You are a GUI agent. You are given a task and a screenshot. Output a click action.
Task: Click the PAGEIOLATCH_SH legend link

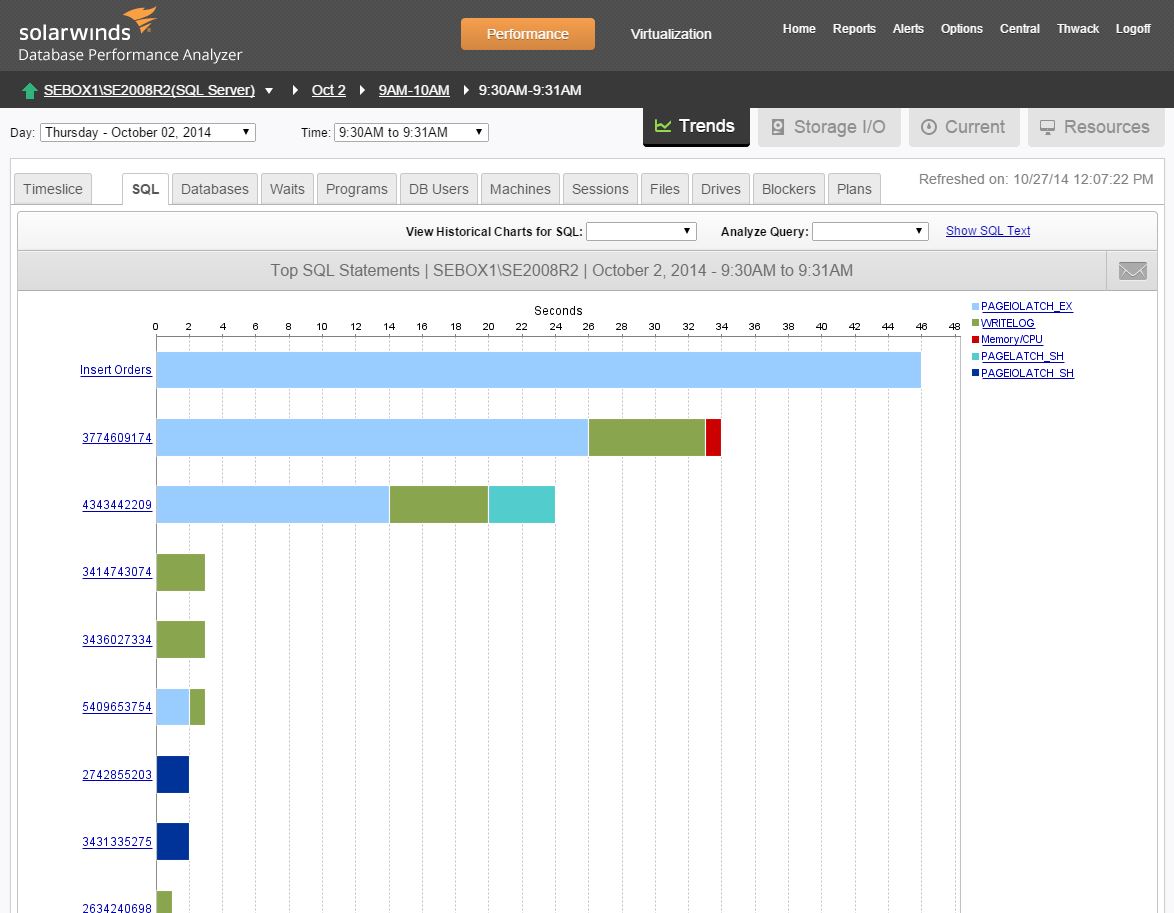click(1027, 373)
